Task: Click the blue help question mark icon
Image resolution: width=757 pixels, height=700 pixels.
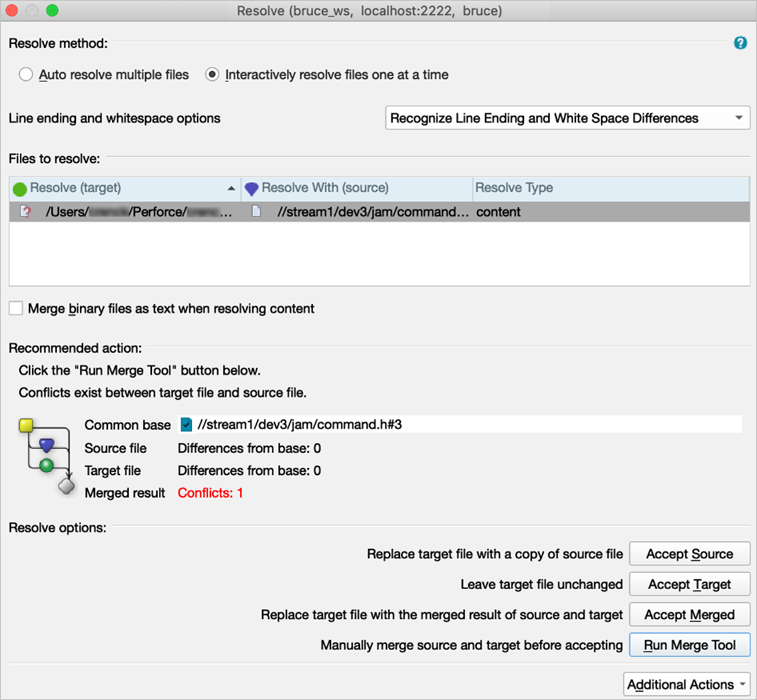Action: (x=740, y=43)
